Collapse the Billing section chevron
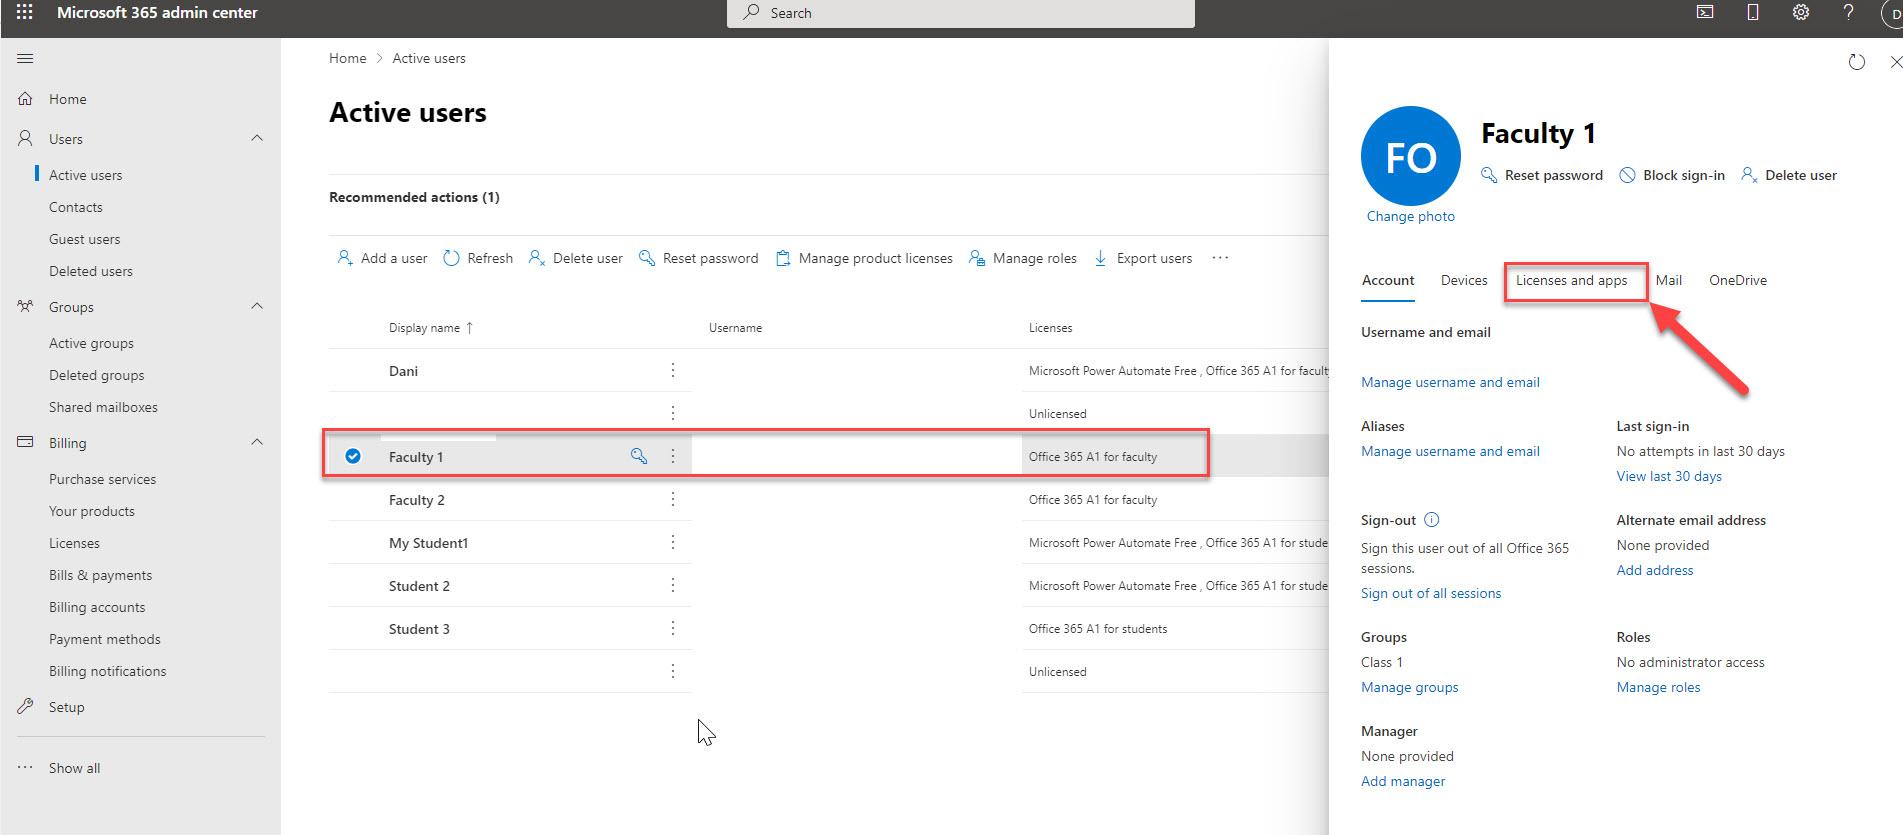The width and height of the screenshot is (1903, 835). point(257,442)
